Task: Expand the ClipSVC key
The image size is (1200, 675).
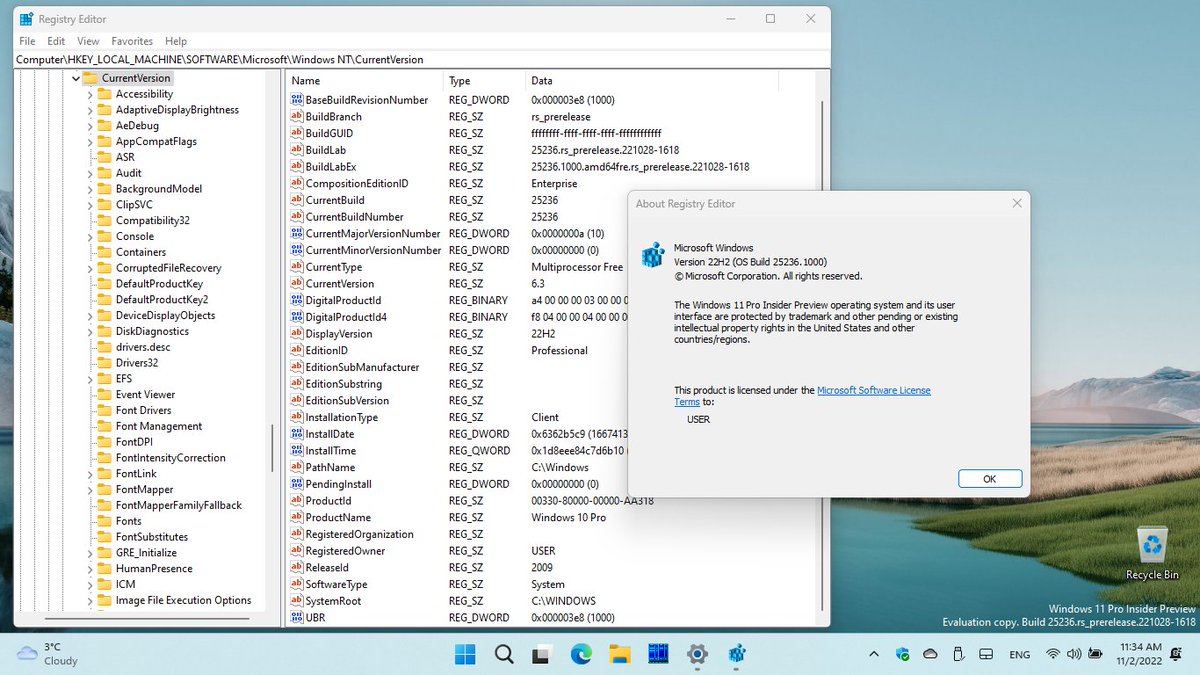Action: [x=90, y=205]
